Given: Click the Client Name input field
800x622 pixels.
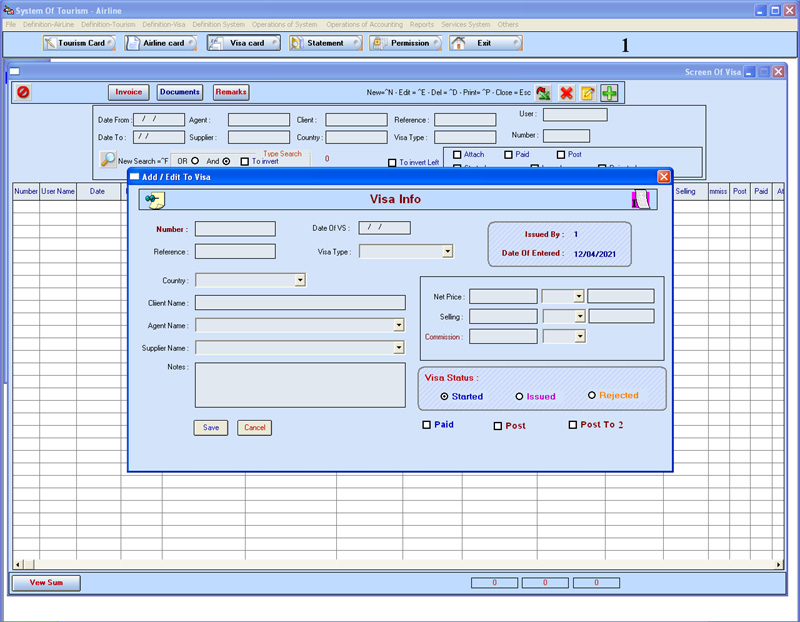Looking at the screenshot, I should click(x=300, y=302).
